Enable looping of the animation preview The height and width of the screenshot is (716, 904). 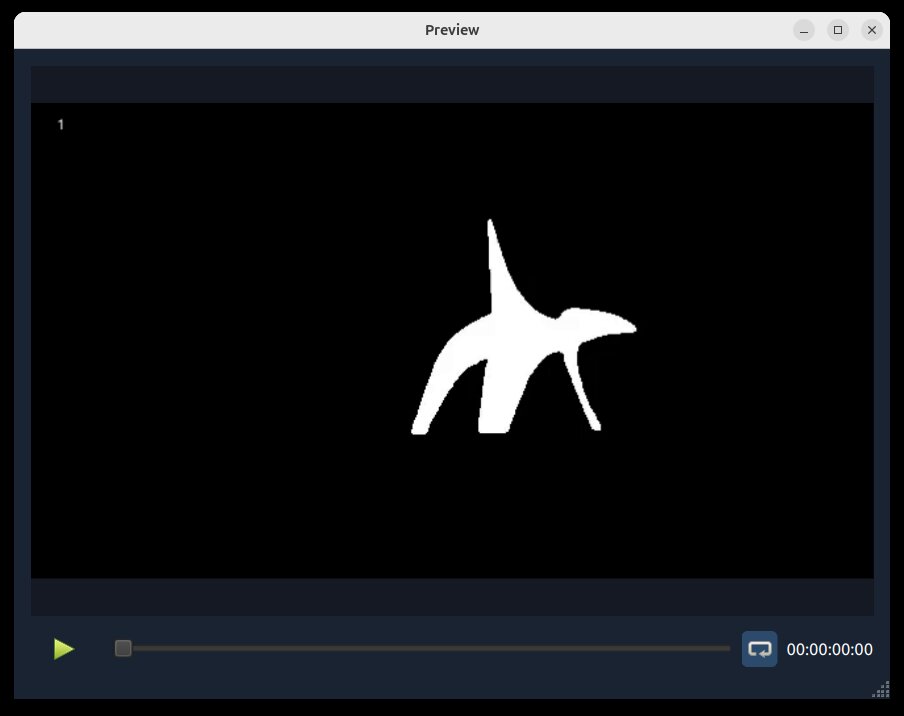click(x=759, y=648)
